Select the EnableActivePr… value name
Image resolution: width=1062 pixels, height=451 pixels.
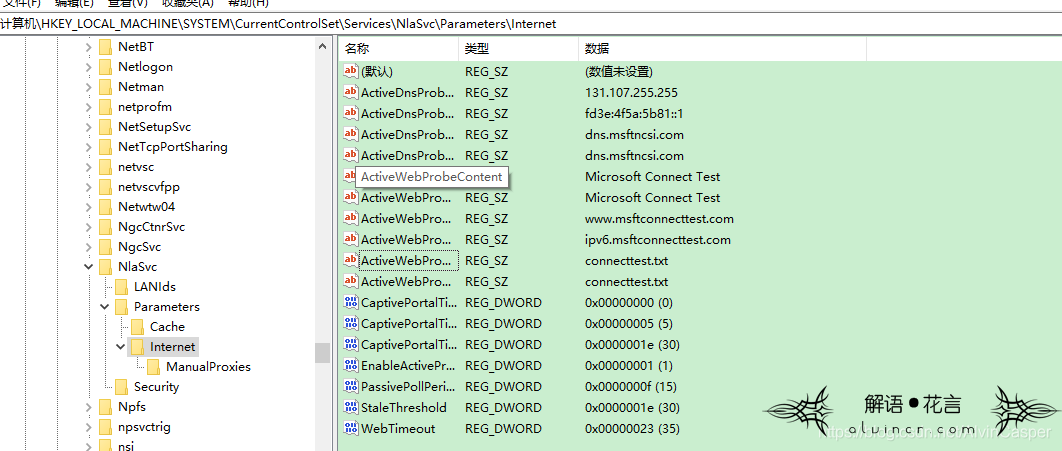tap(408, 365)
